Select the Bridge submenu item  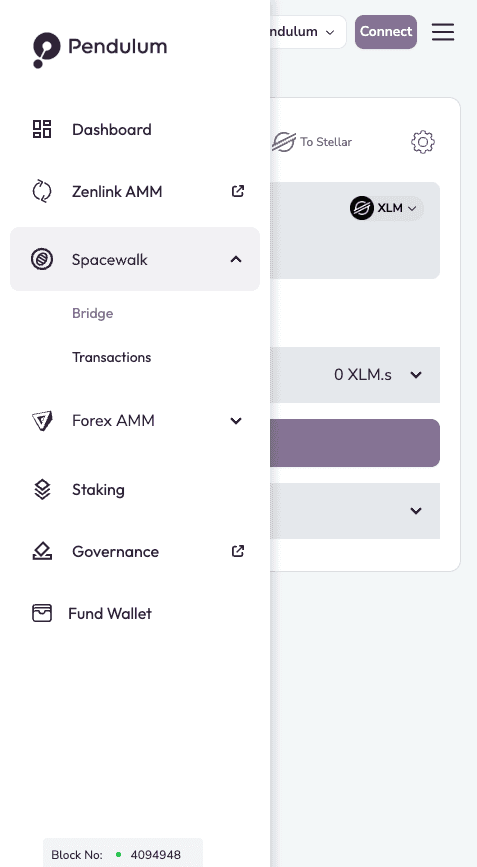click(92, 313)
